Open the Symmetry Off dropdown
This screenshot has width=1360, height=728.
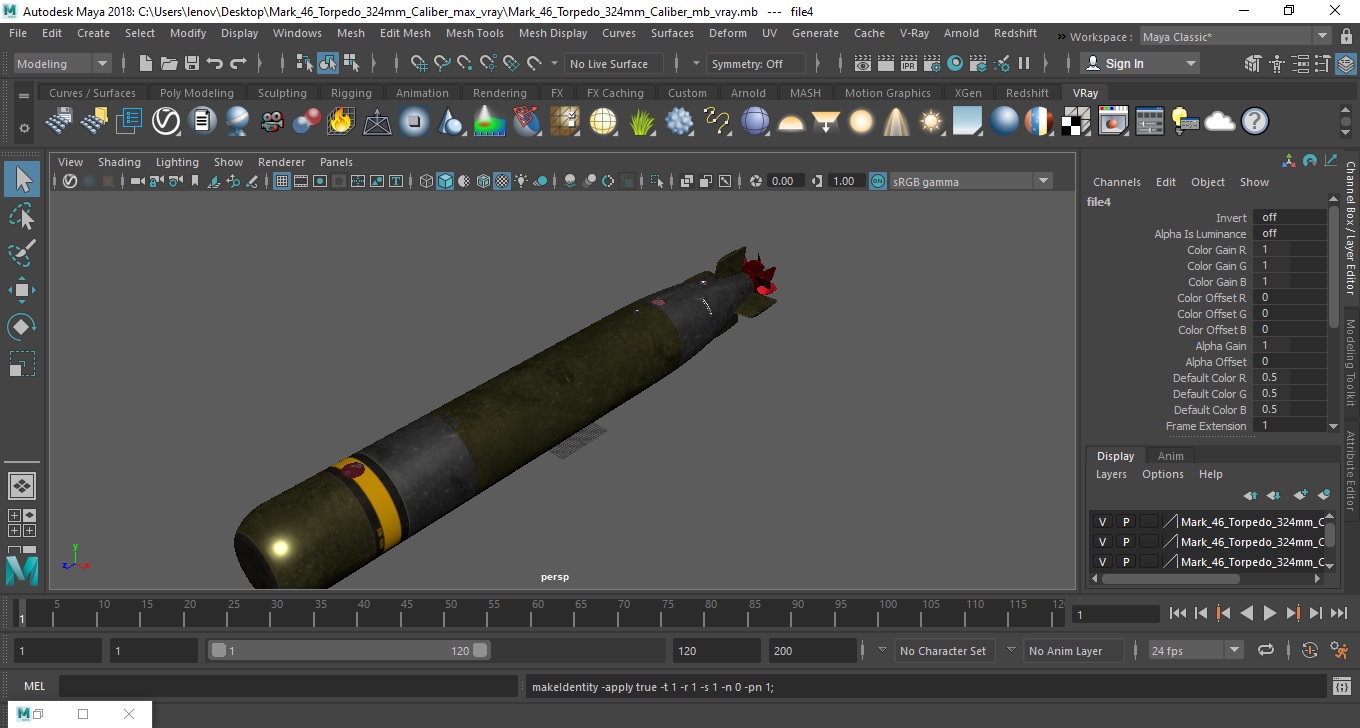pos(756,63)
